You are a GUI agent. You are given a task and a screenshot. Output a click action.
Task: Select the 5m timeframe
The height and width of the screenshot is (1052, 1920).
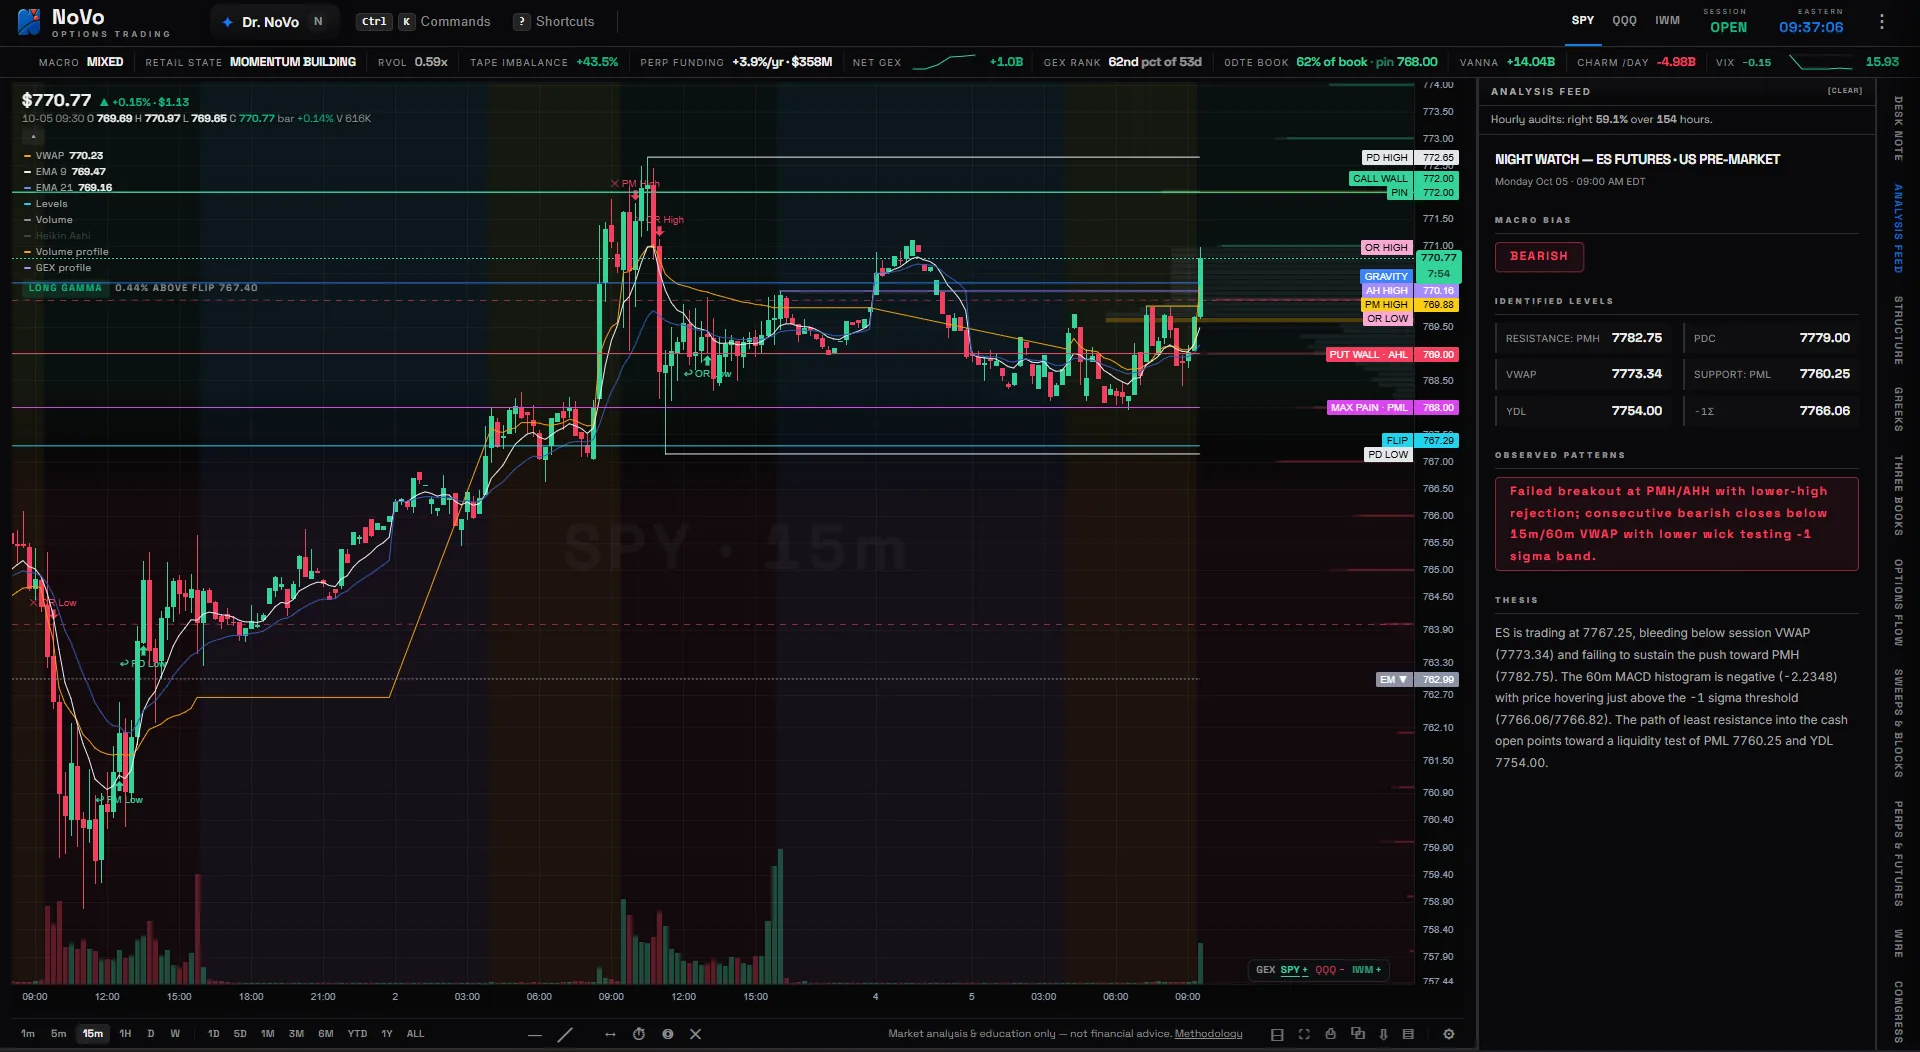coord(59,1034)
